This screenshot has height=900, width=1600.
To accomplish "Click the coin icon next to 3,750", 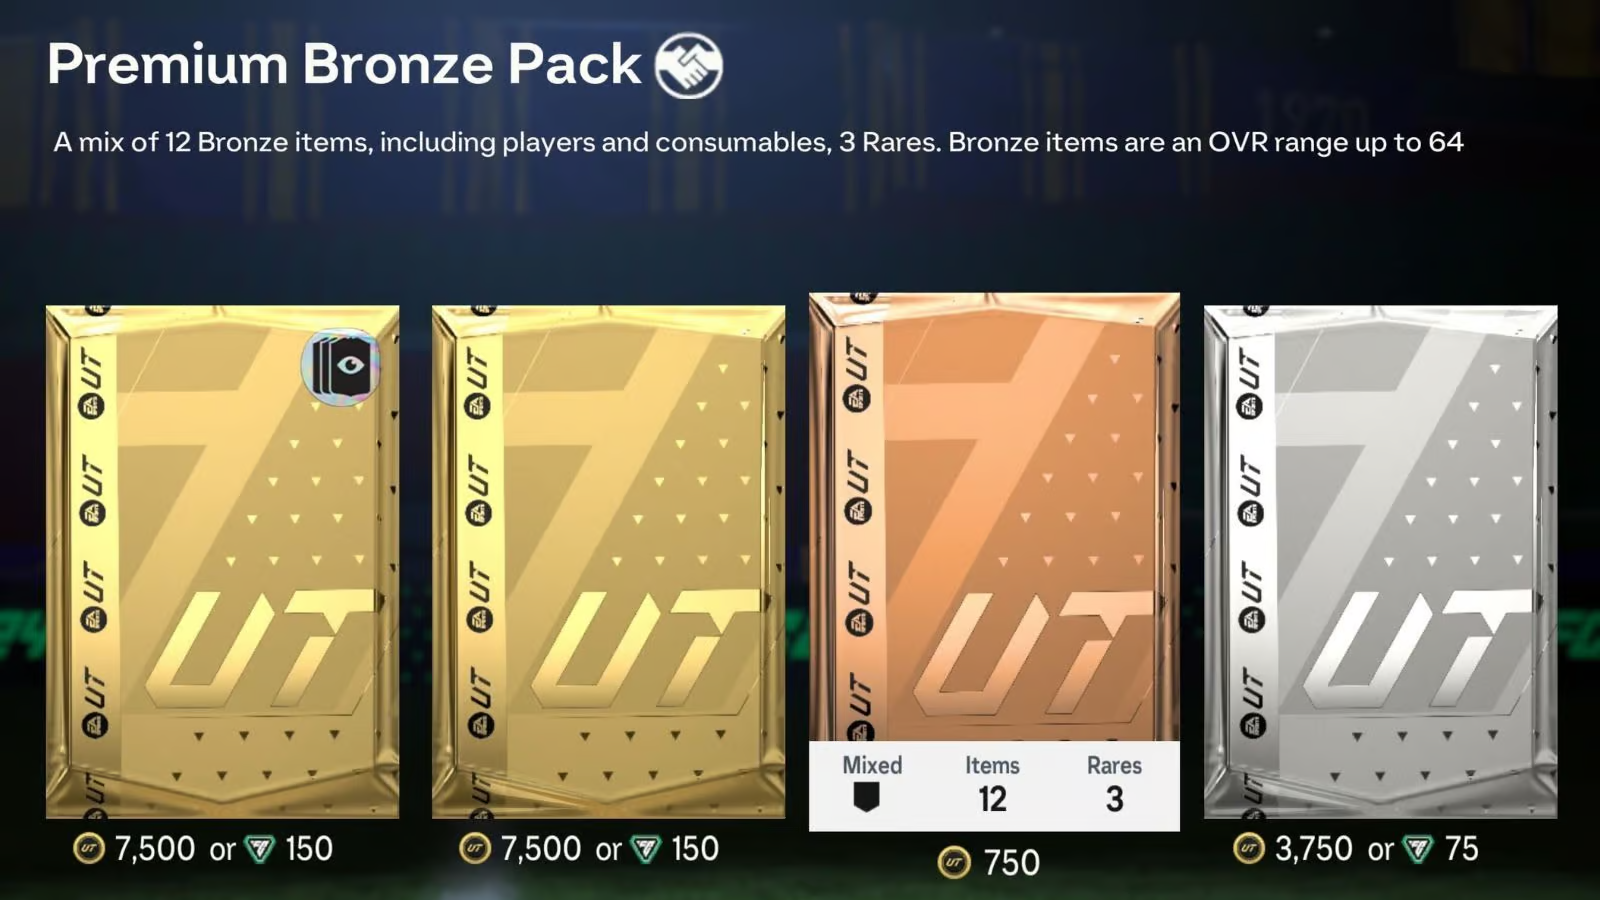I will tap(1248, 849).
